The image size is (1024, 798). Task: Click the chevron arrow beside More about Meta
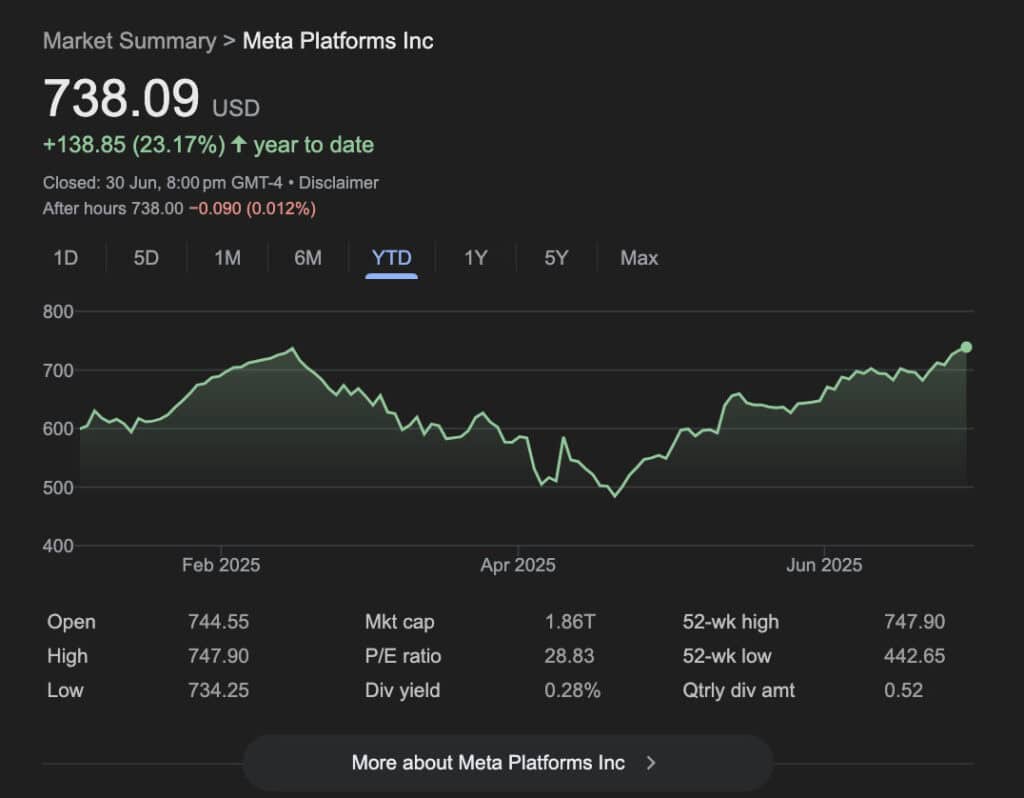click(650, 763)
